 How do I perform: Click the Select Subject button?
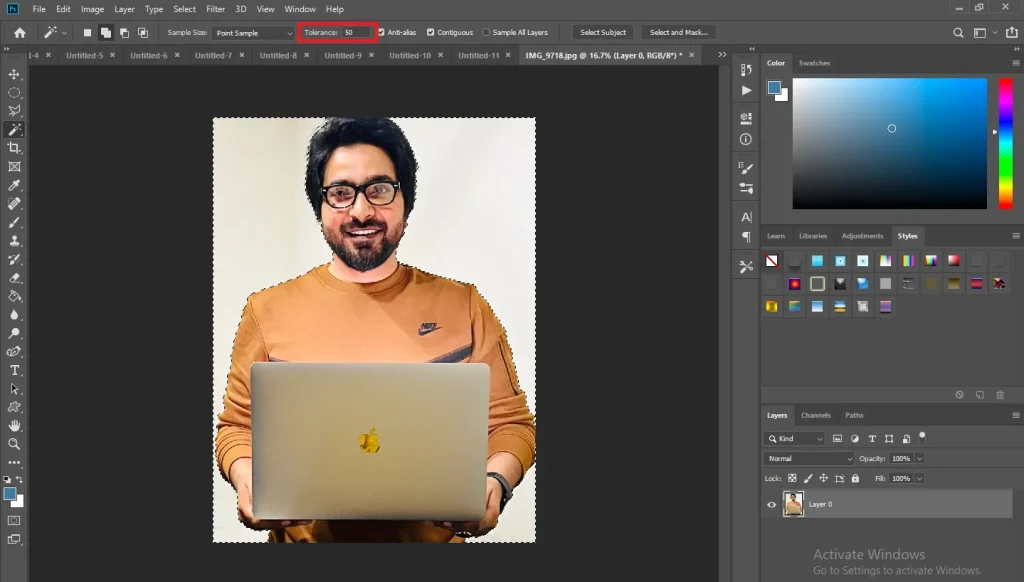[603, 33]
